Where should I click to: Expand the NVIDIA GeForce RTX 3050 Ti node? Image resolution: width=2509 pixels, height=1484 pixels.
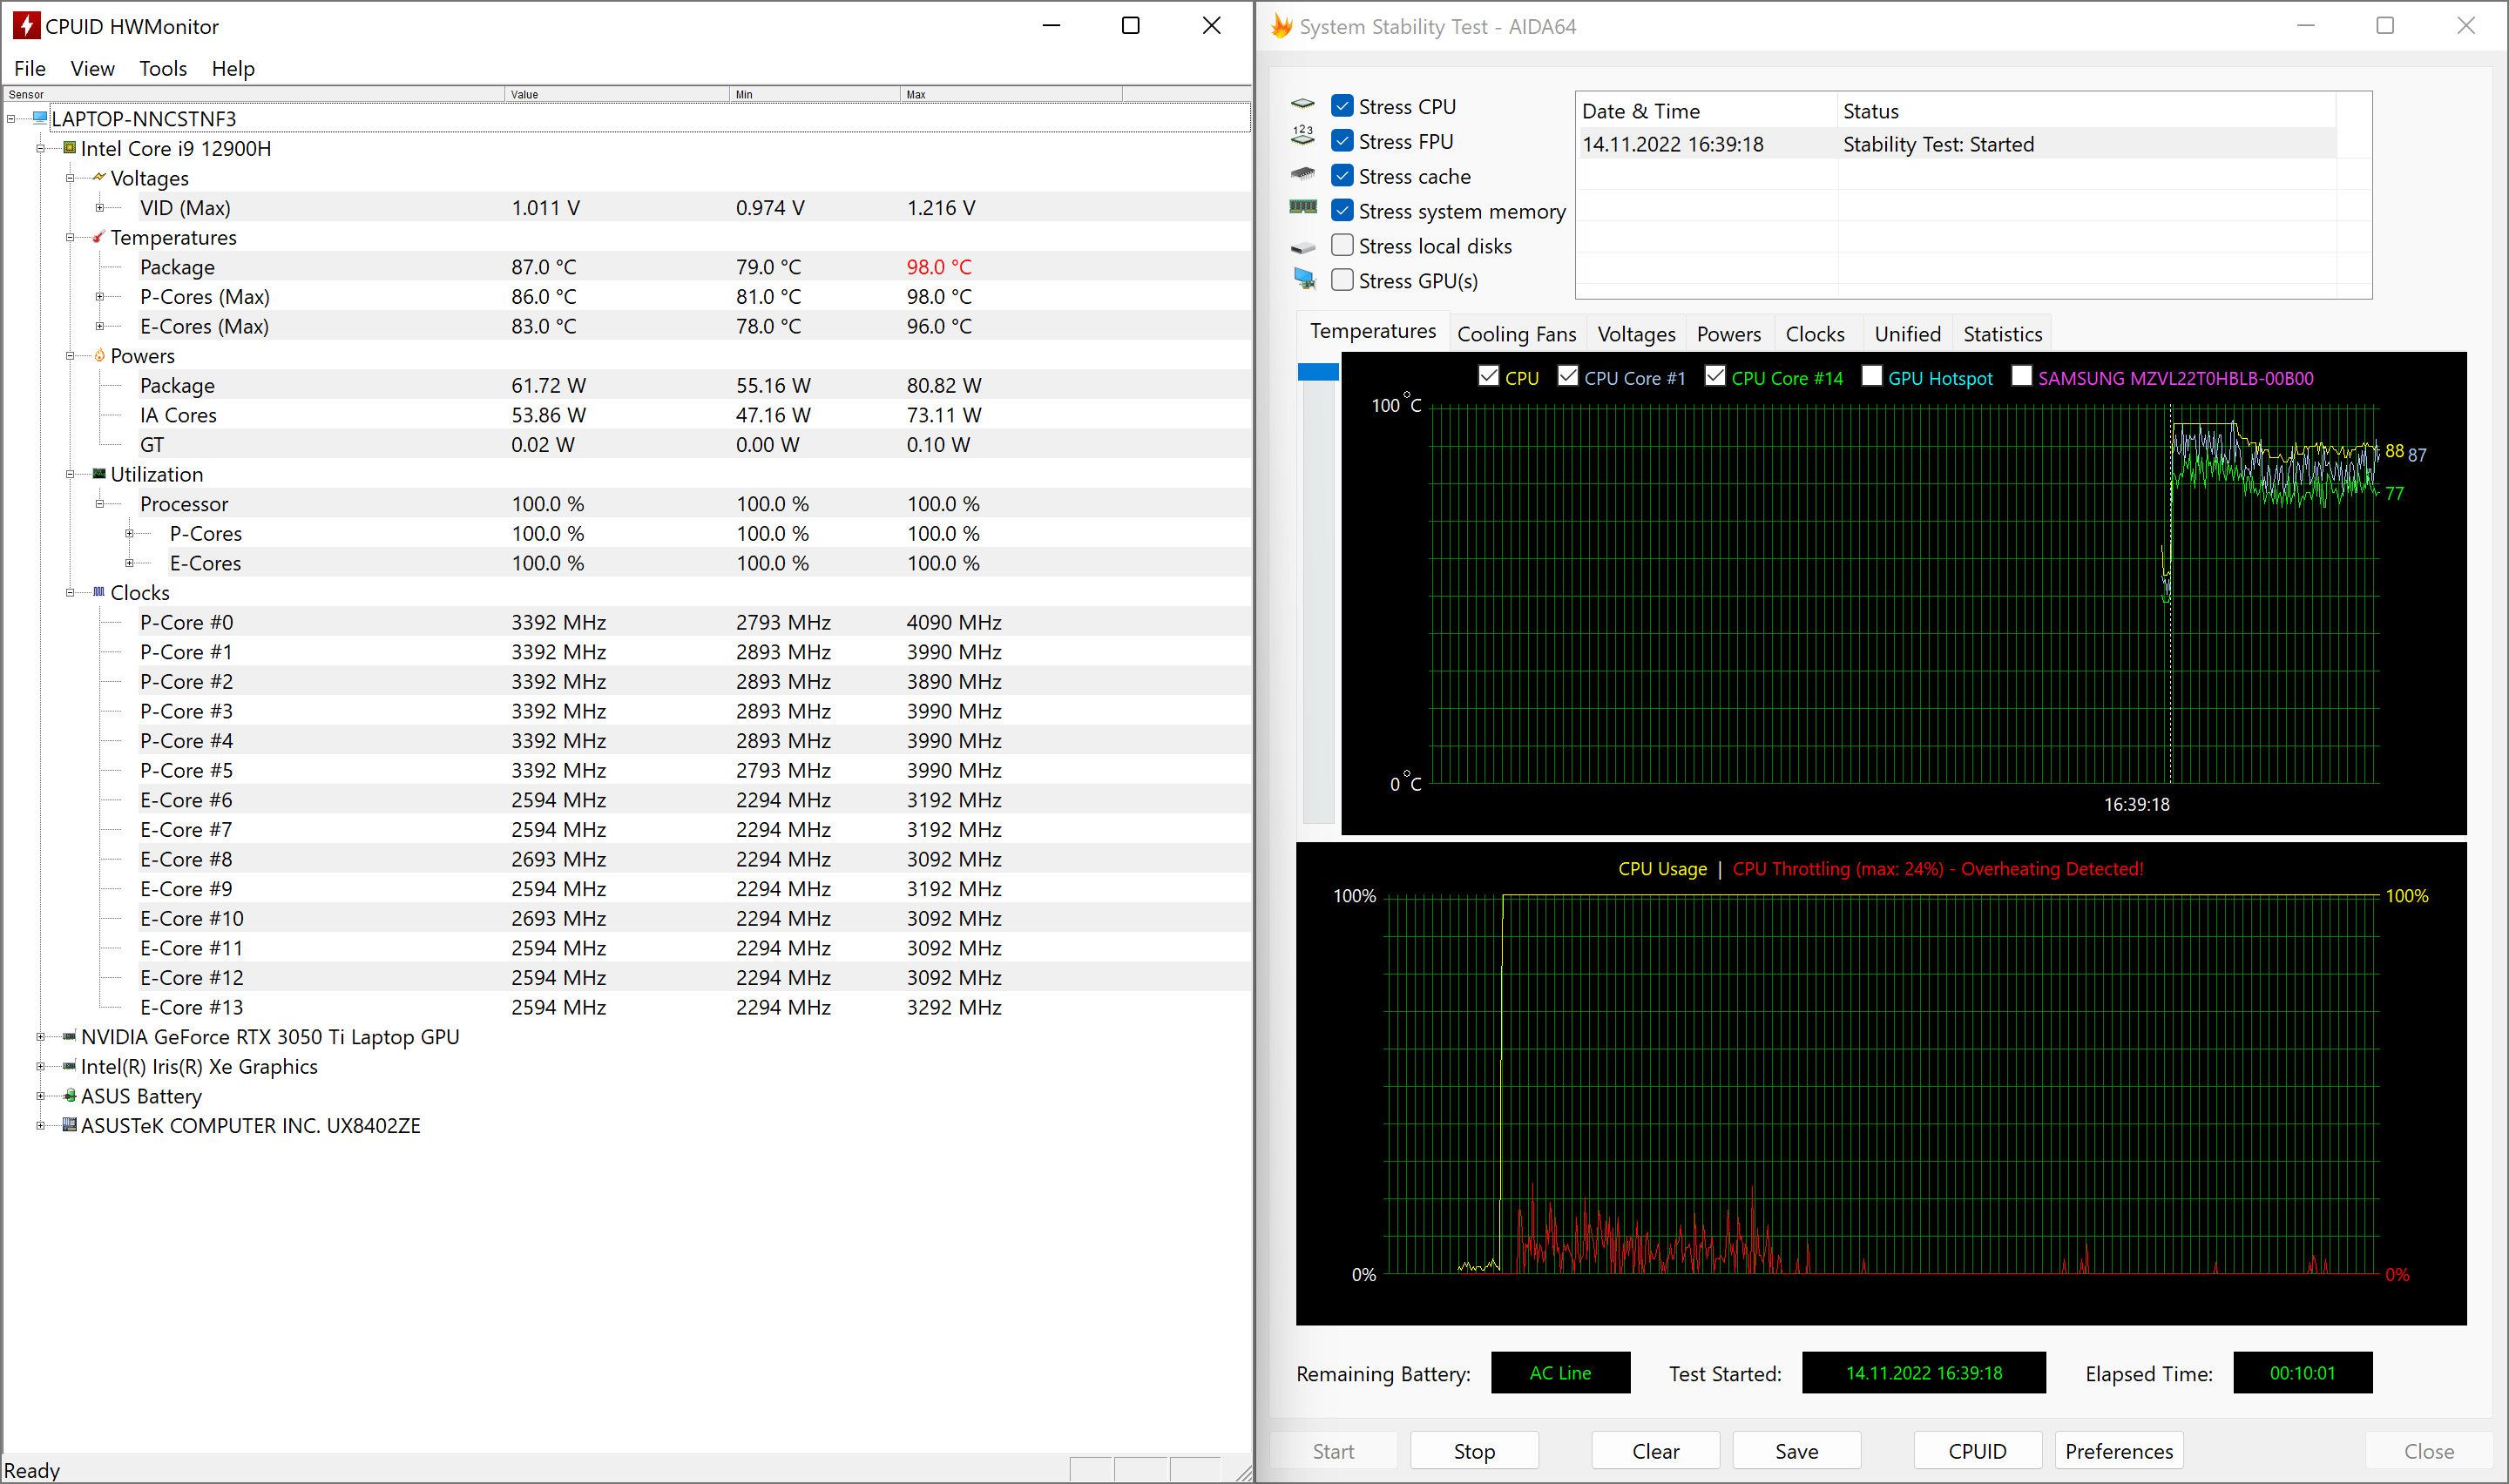click(x=40, y=1037)
